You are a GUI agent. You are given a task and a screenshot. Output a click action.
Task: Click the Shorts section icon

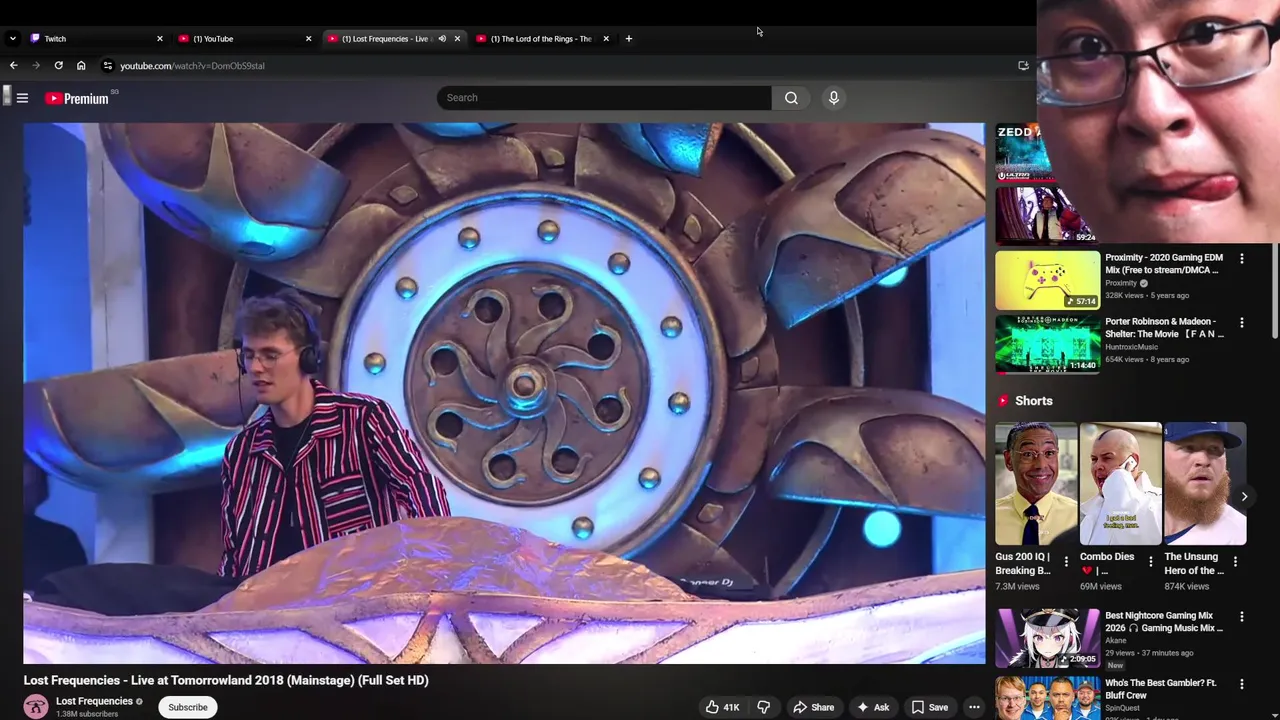[1003, 401]
